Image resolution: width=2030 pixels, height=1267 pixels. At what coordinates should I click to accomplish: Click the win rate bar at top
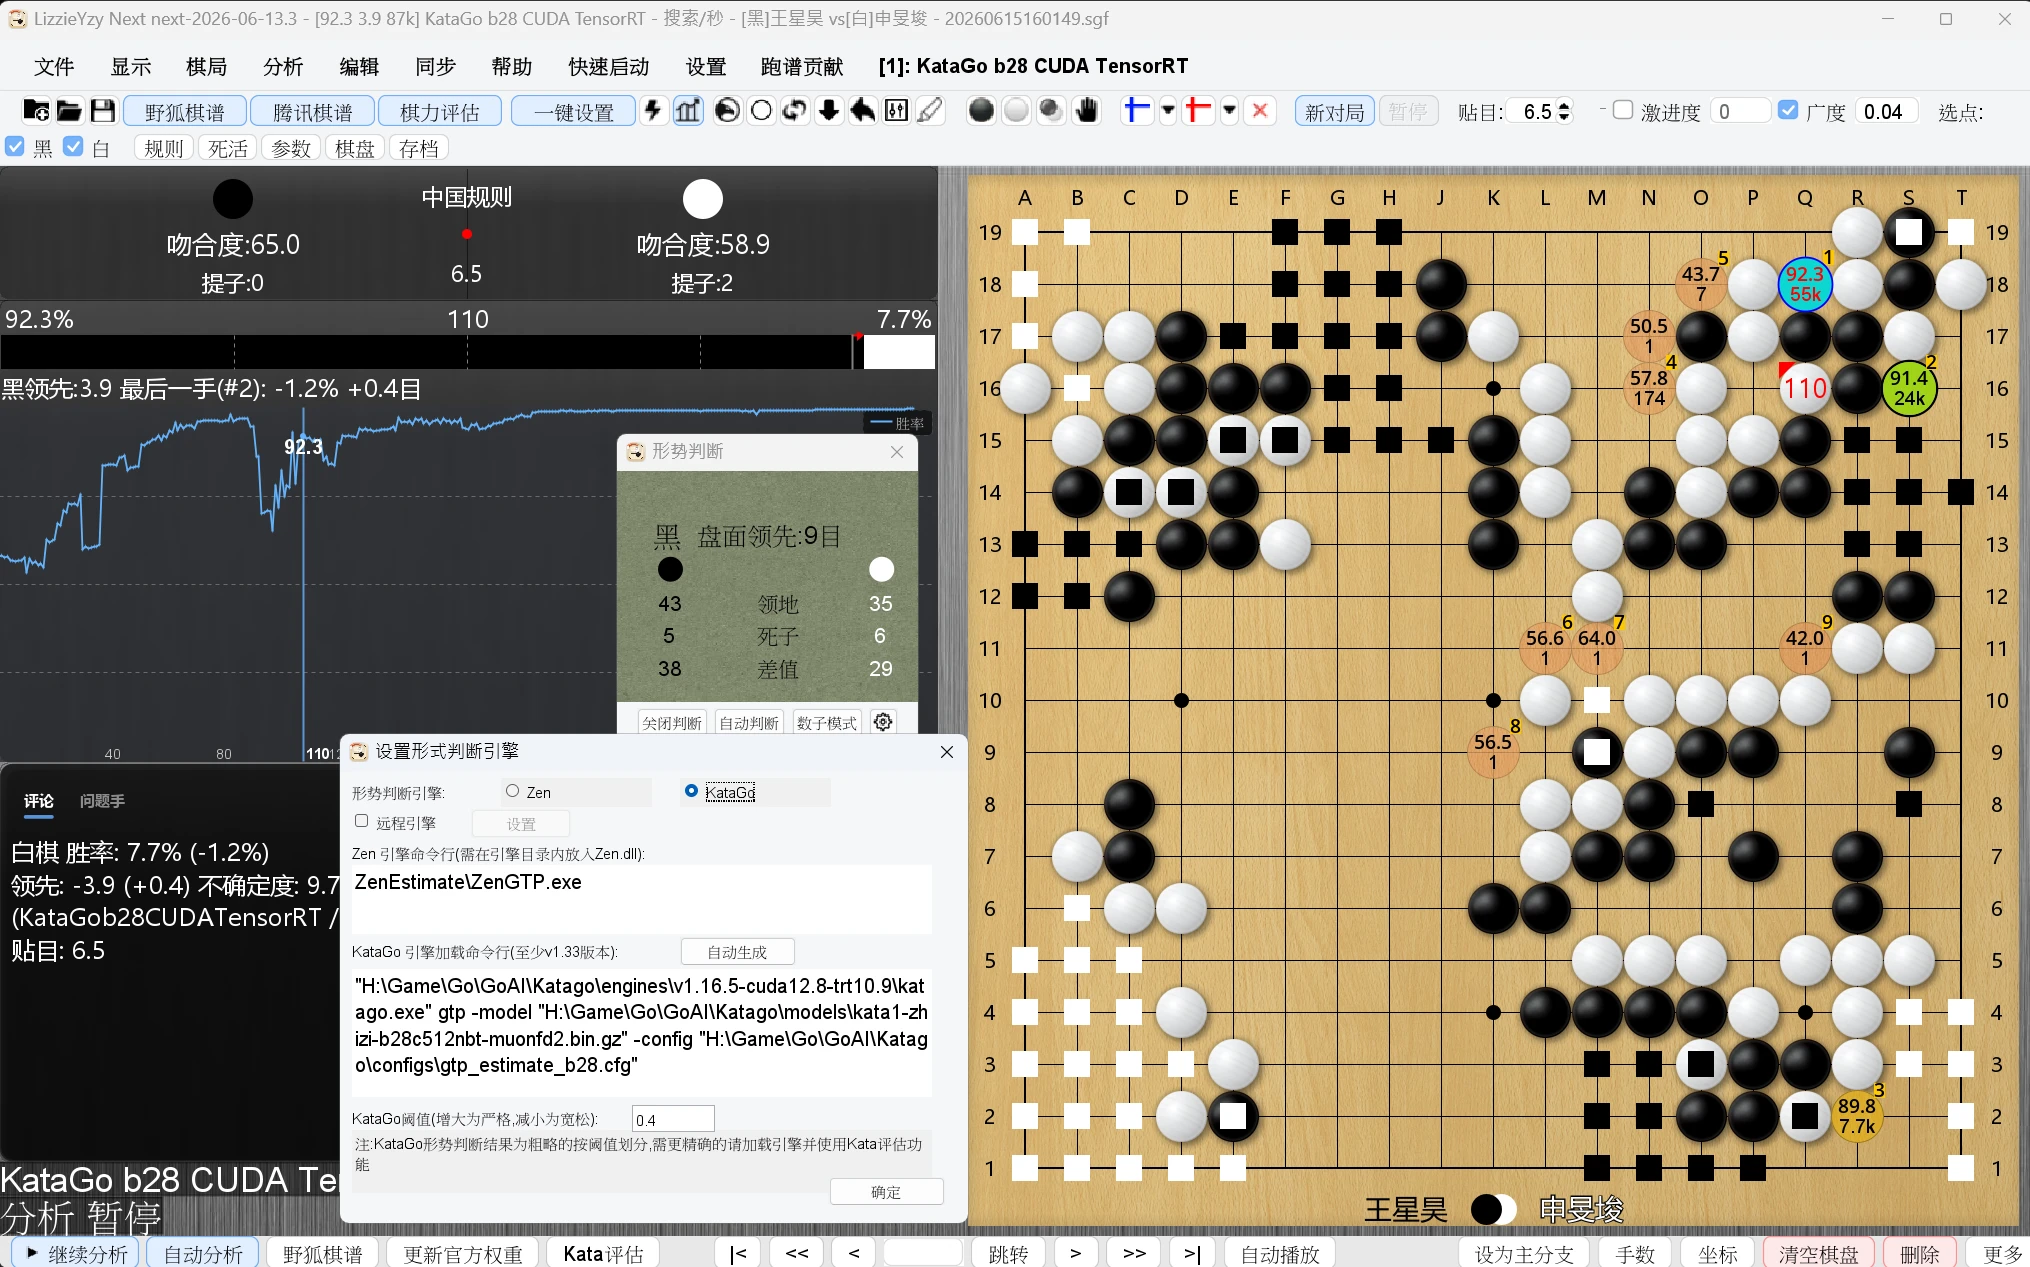(468, 352)
